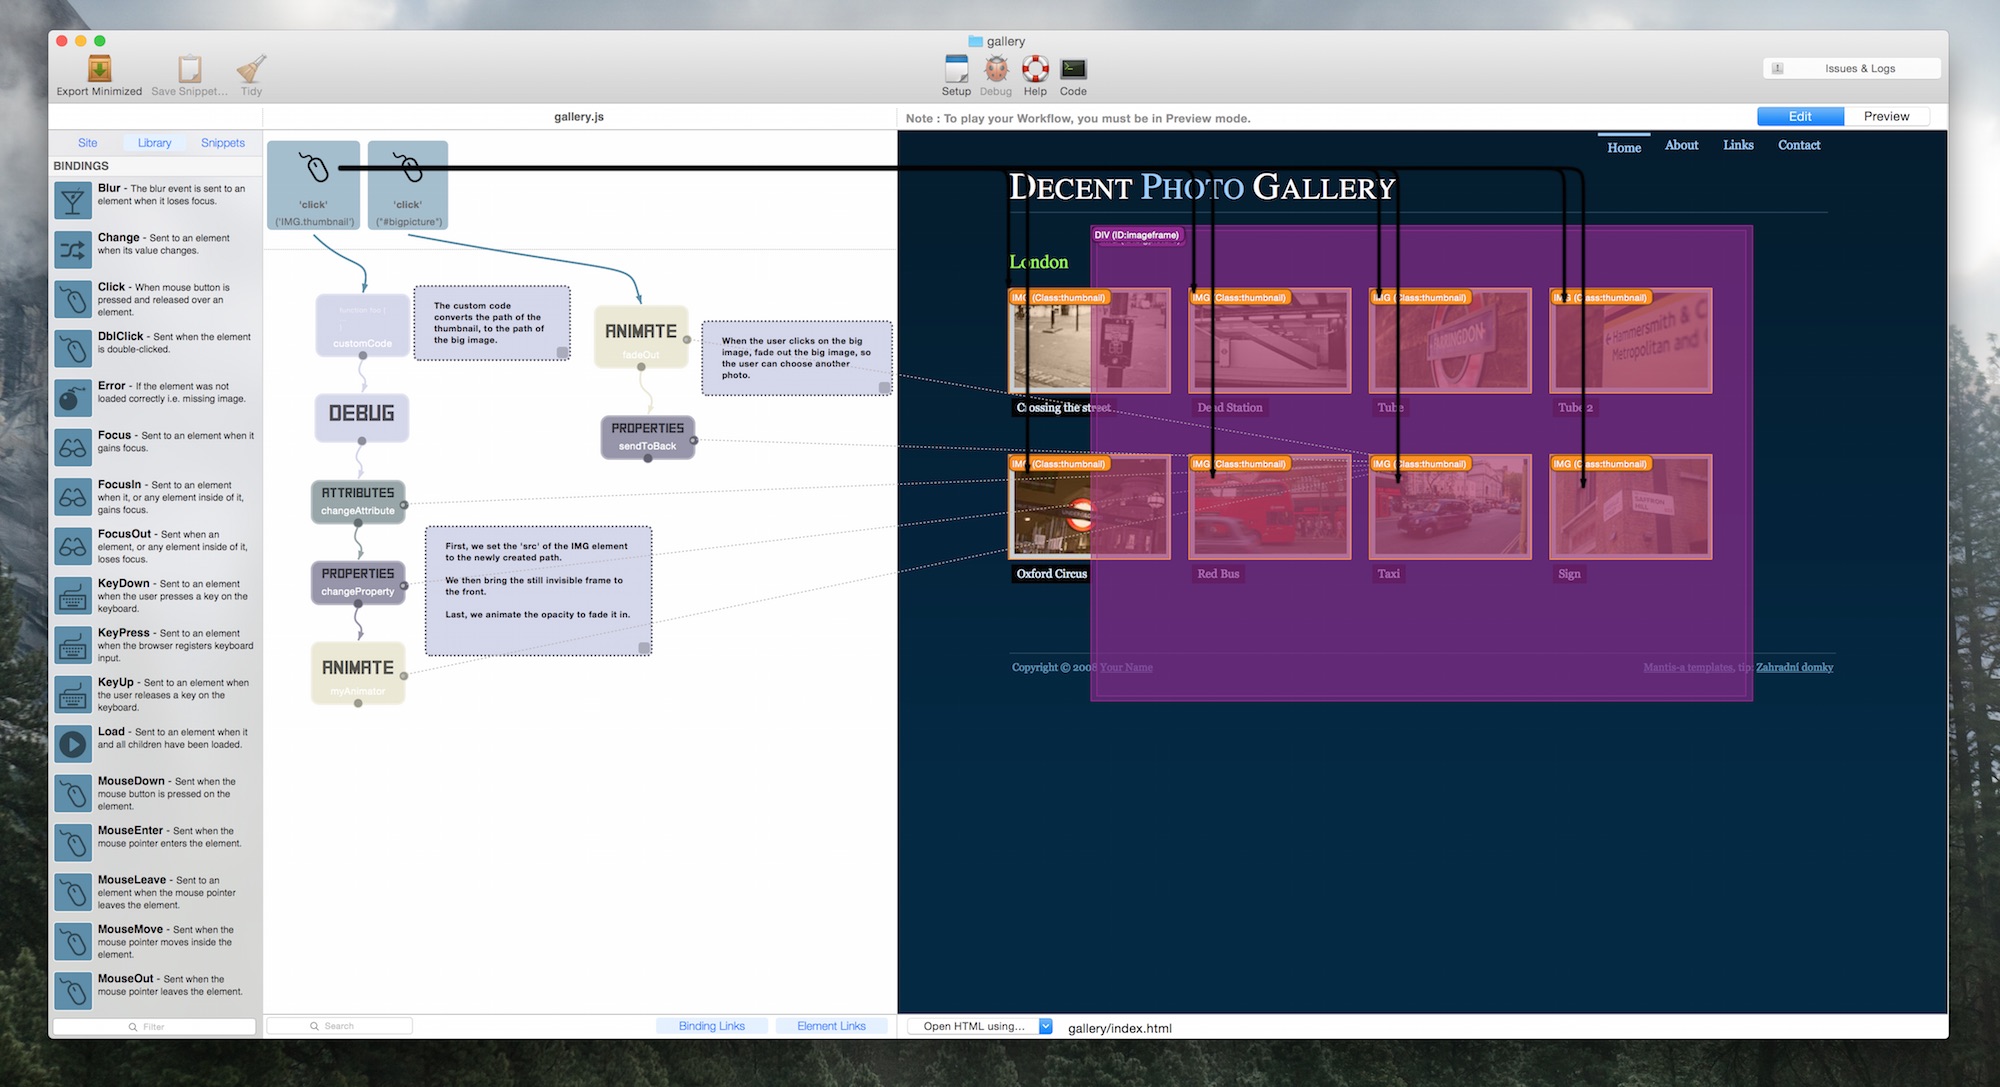The width and height of the screenshot is (2000, 1087).
Task: Select the FocusOut binding icon
Action: coord(73,546)
